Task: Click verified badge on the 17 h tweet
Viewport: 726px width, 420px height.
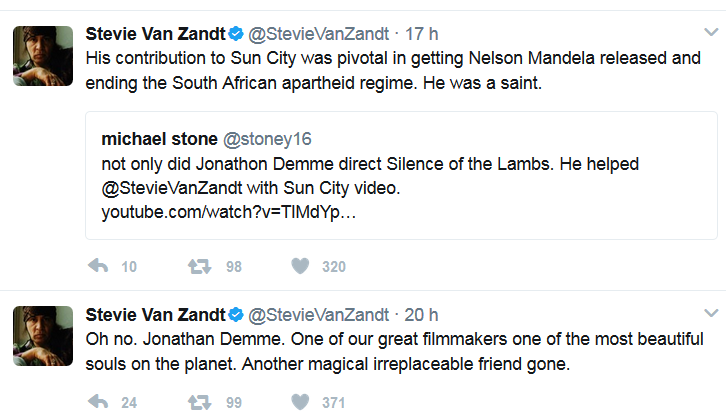Action: tap(236, 34)
